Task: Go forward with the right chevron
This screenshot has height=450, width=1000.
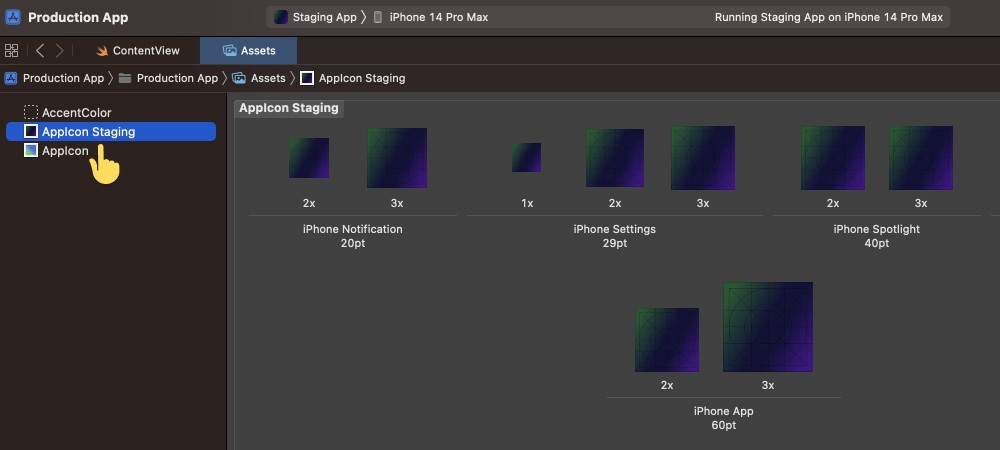Action: click(x=59, y=50)
